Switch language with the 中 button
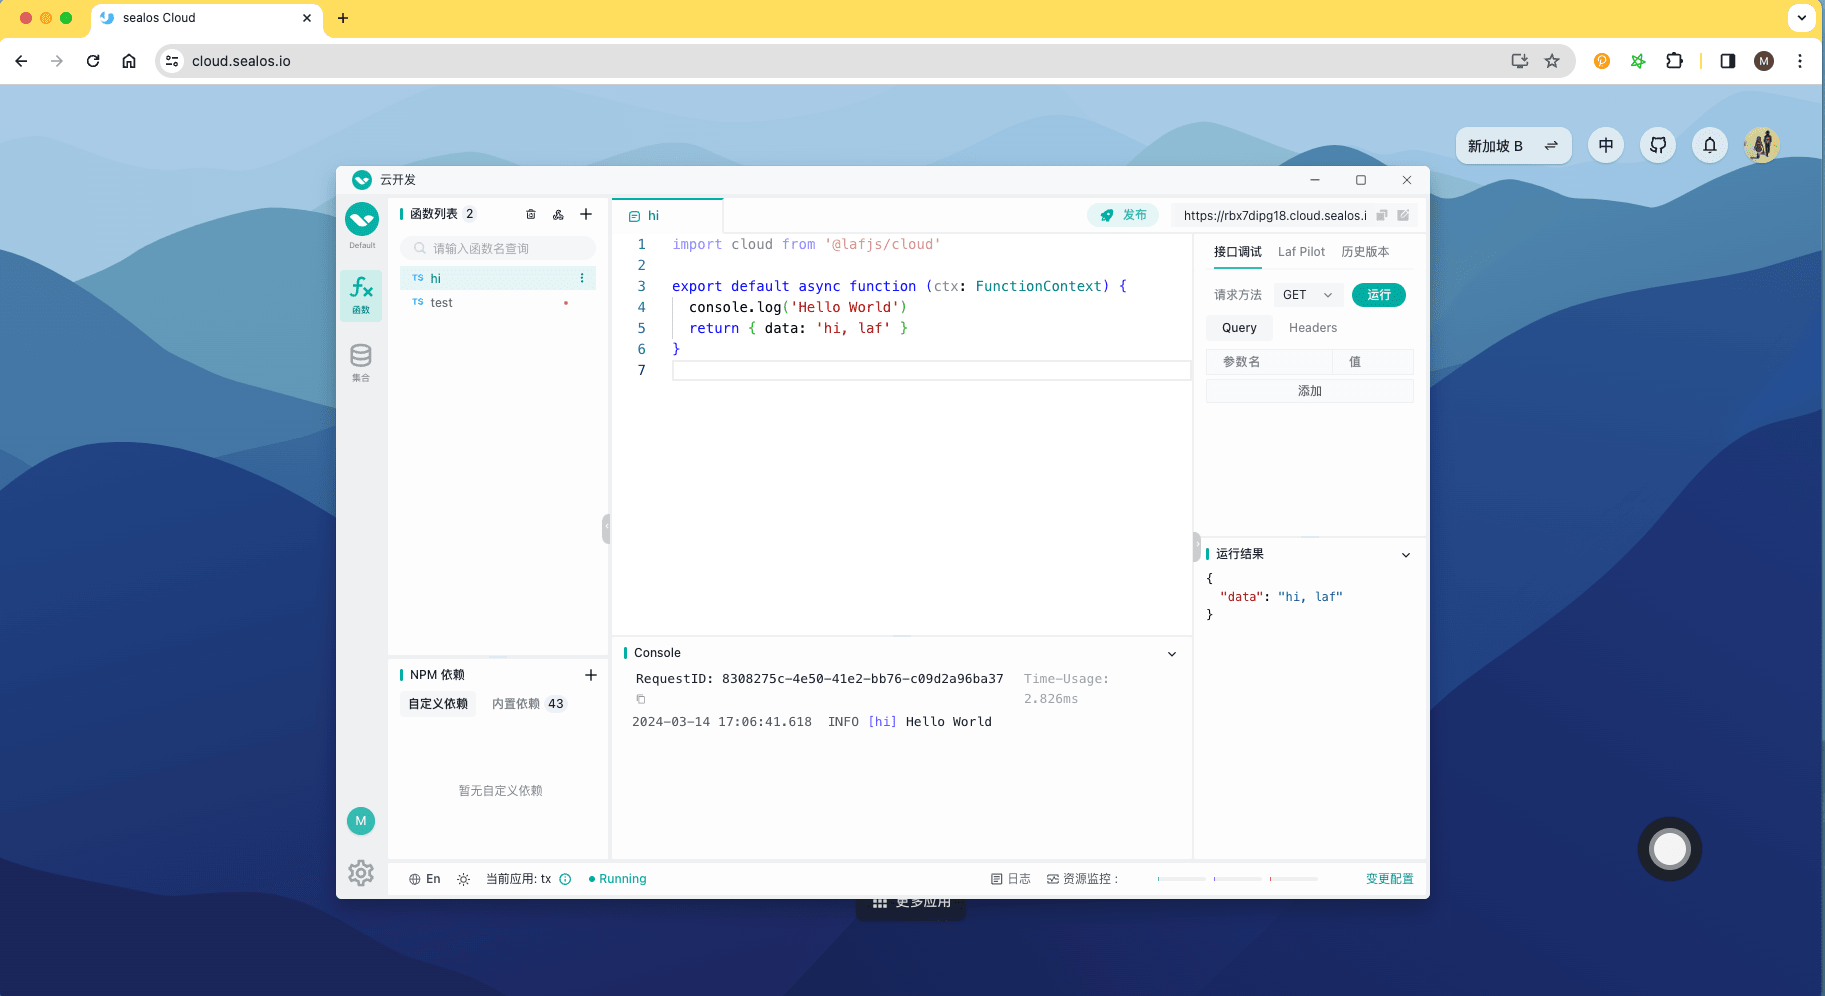 1606,145
